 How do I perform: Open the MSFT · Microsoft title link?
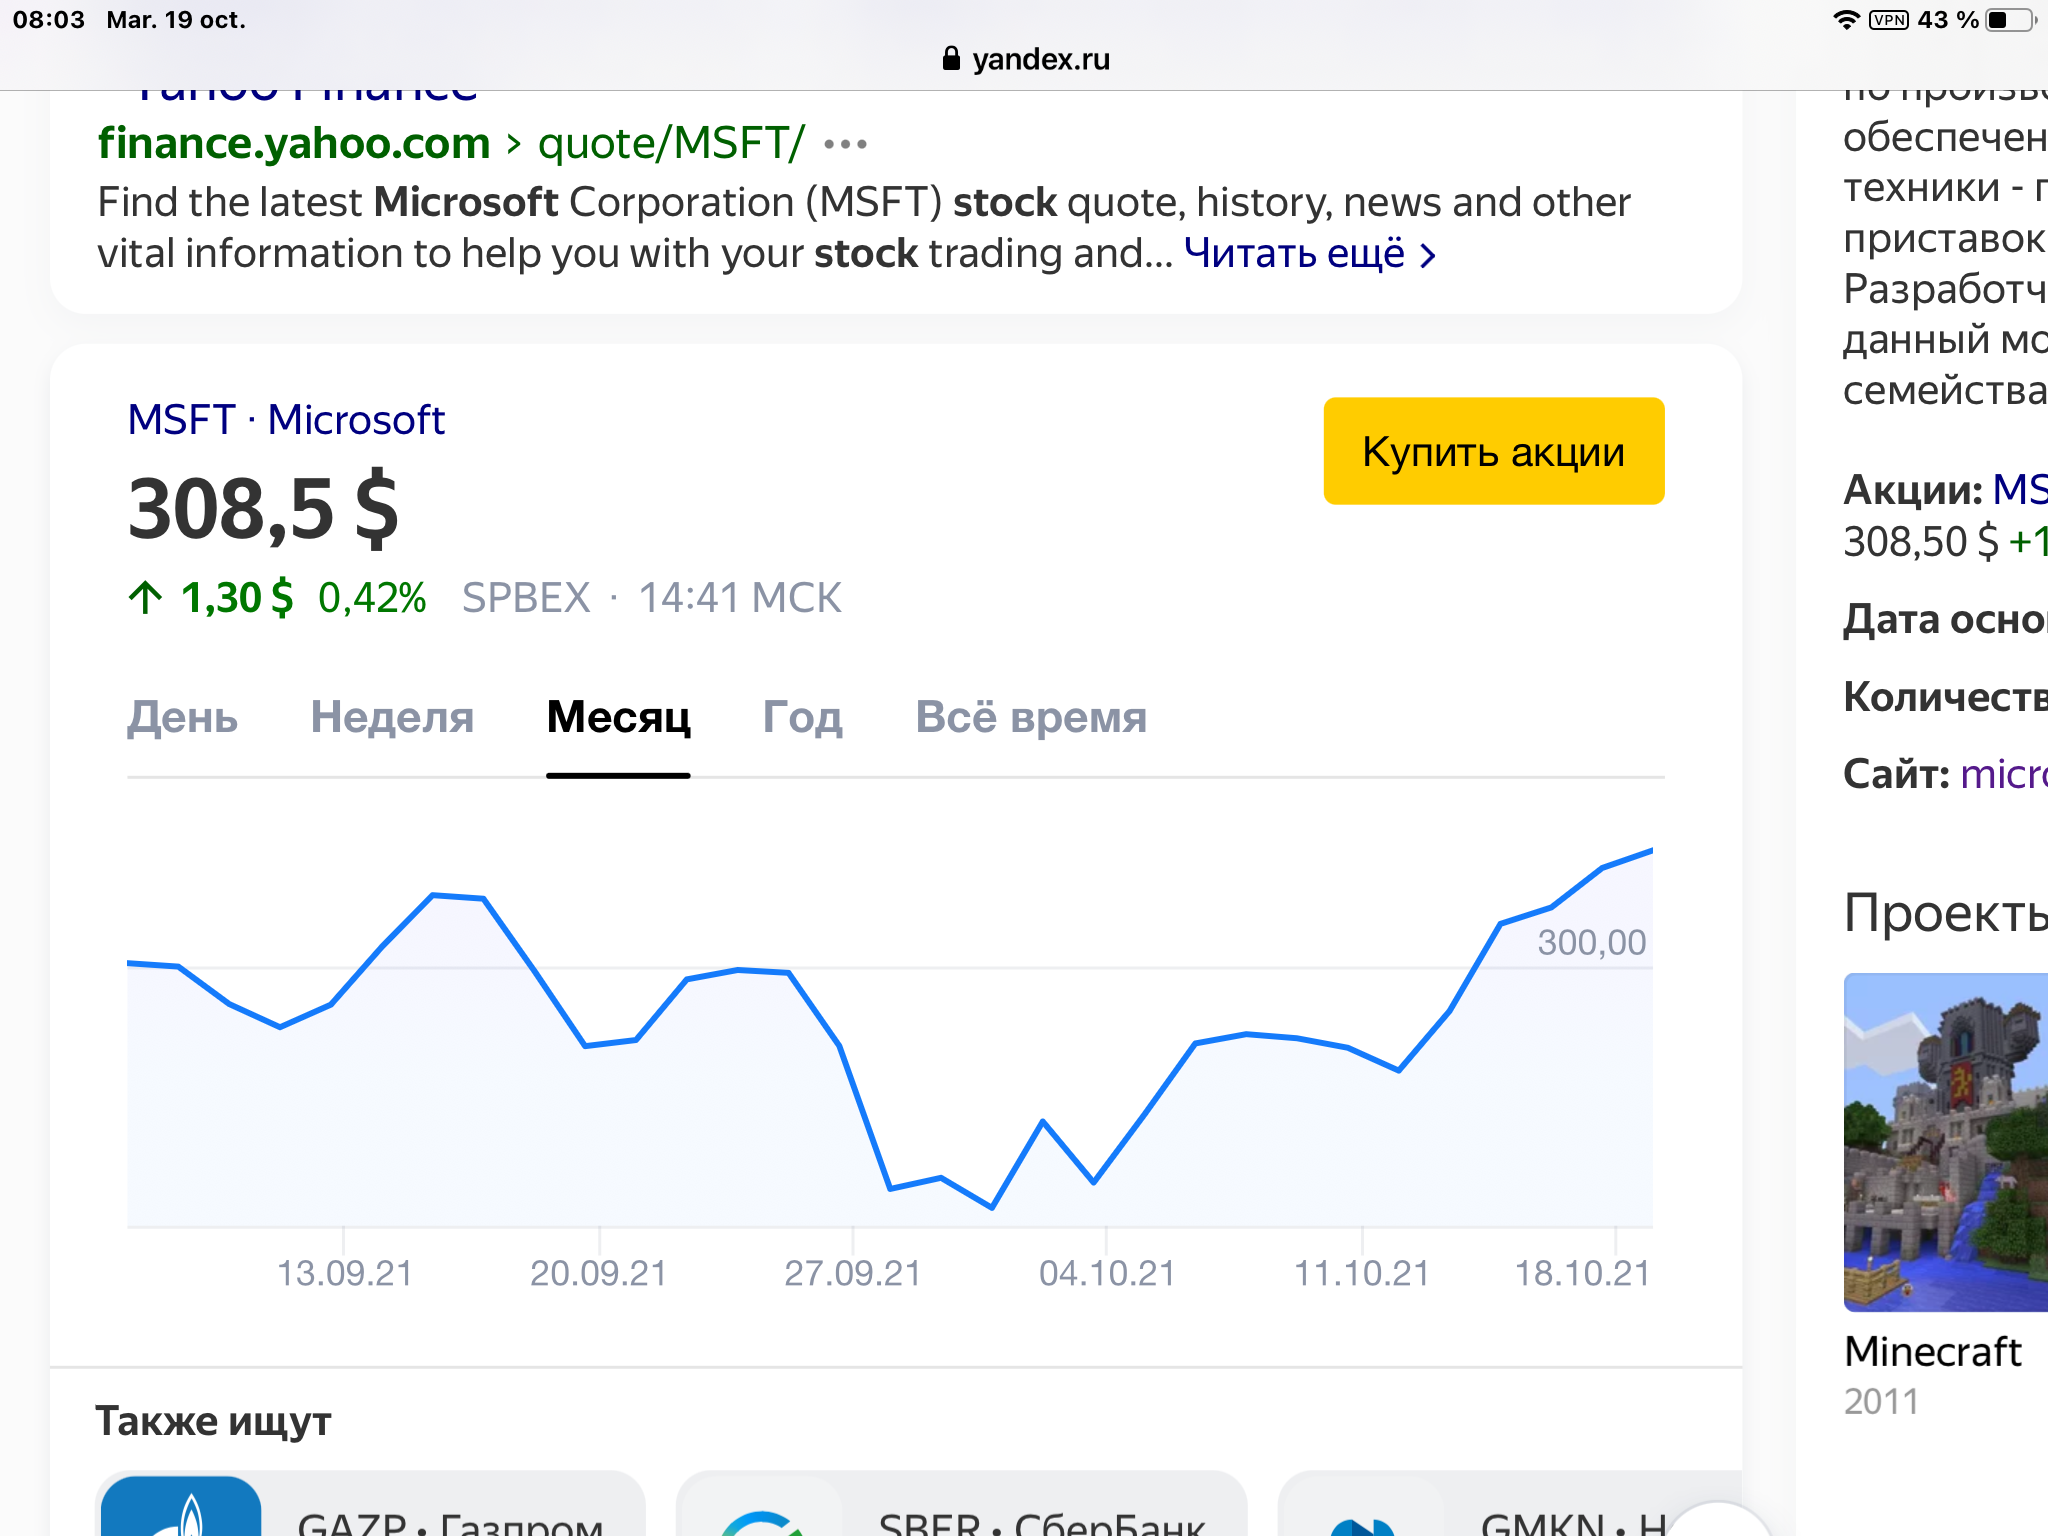286,420
